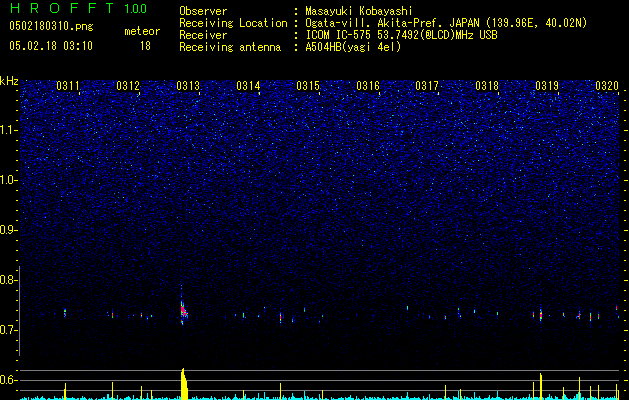Click the Observer label
629x400 pixels.
(203, 11)
